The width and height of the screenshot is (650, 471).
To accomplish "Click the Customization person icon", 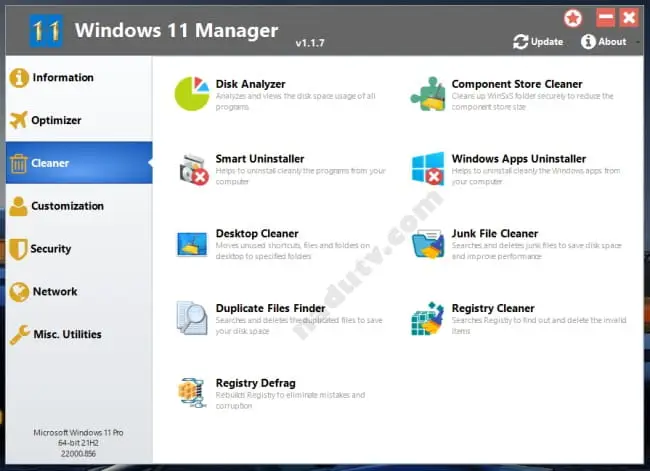I will pyautogui.click(x=18, y=206).
